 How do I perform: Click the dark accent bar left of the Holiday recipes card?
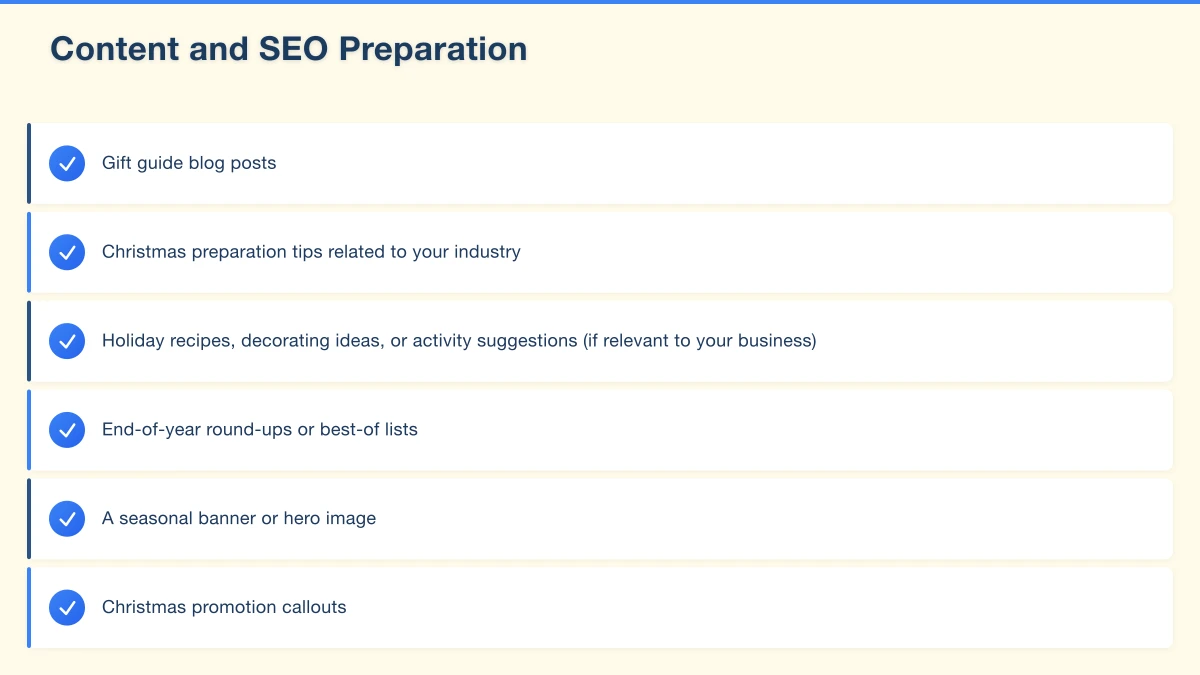[x=29, y=341]
